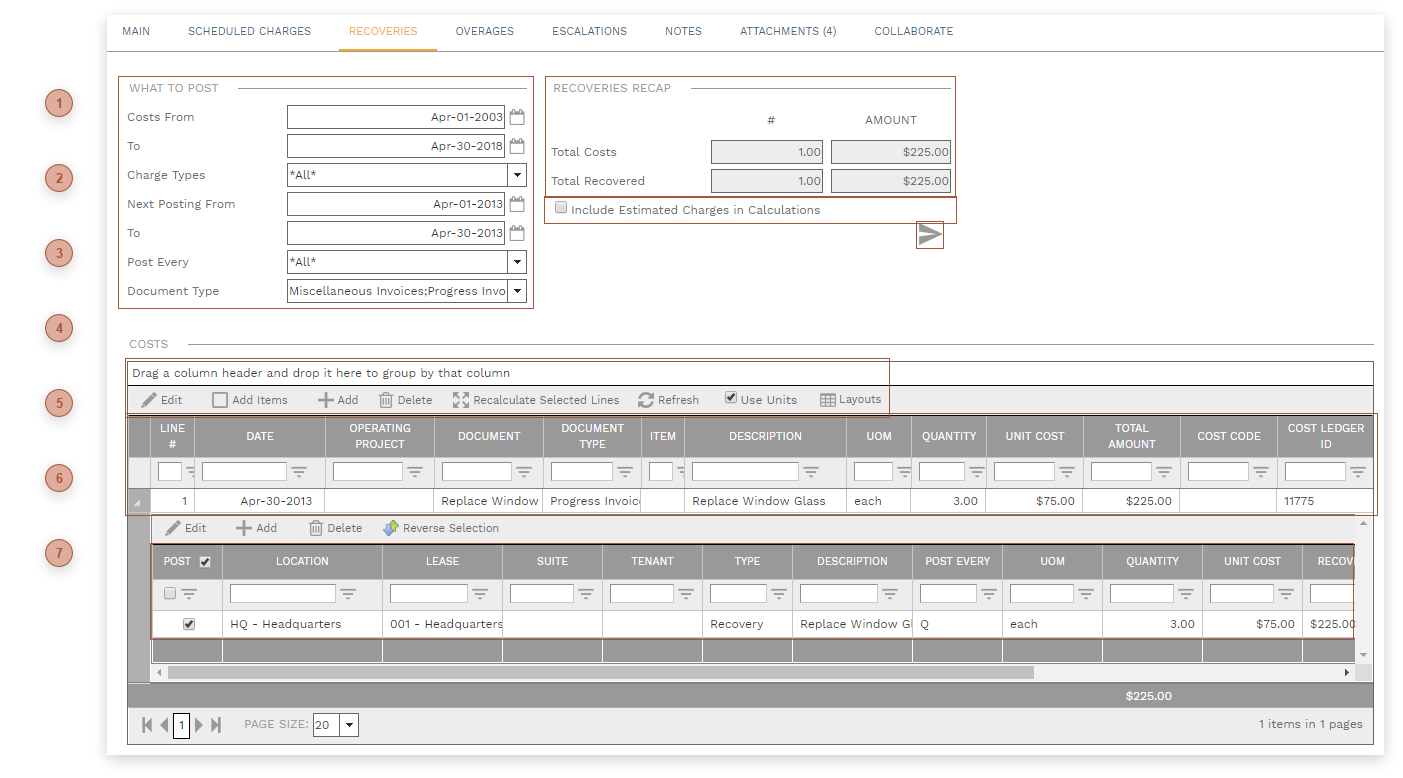Switch to the Scheduled Charges tab
1403x778 pixels.
249,31
